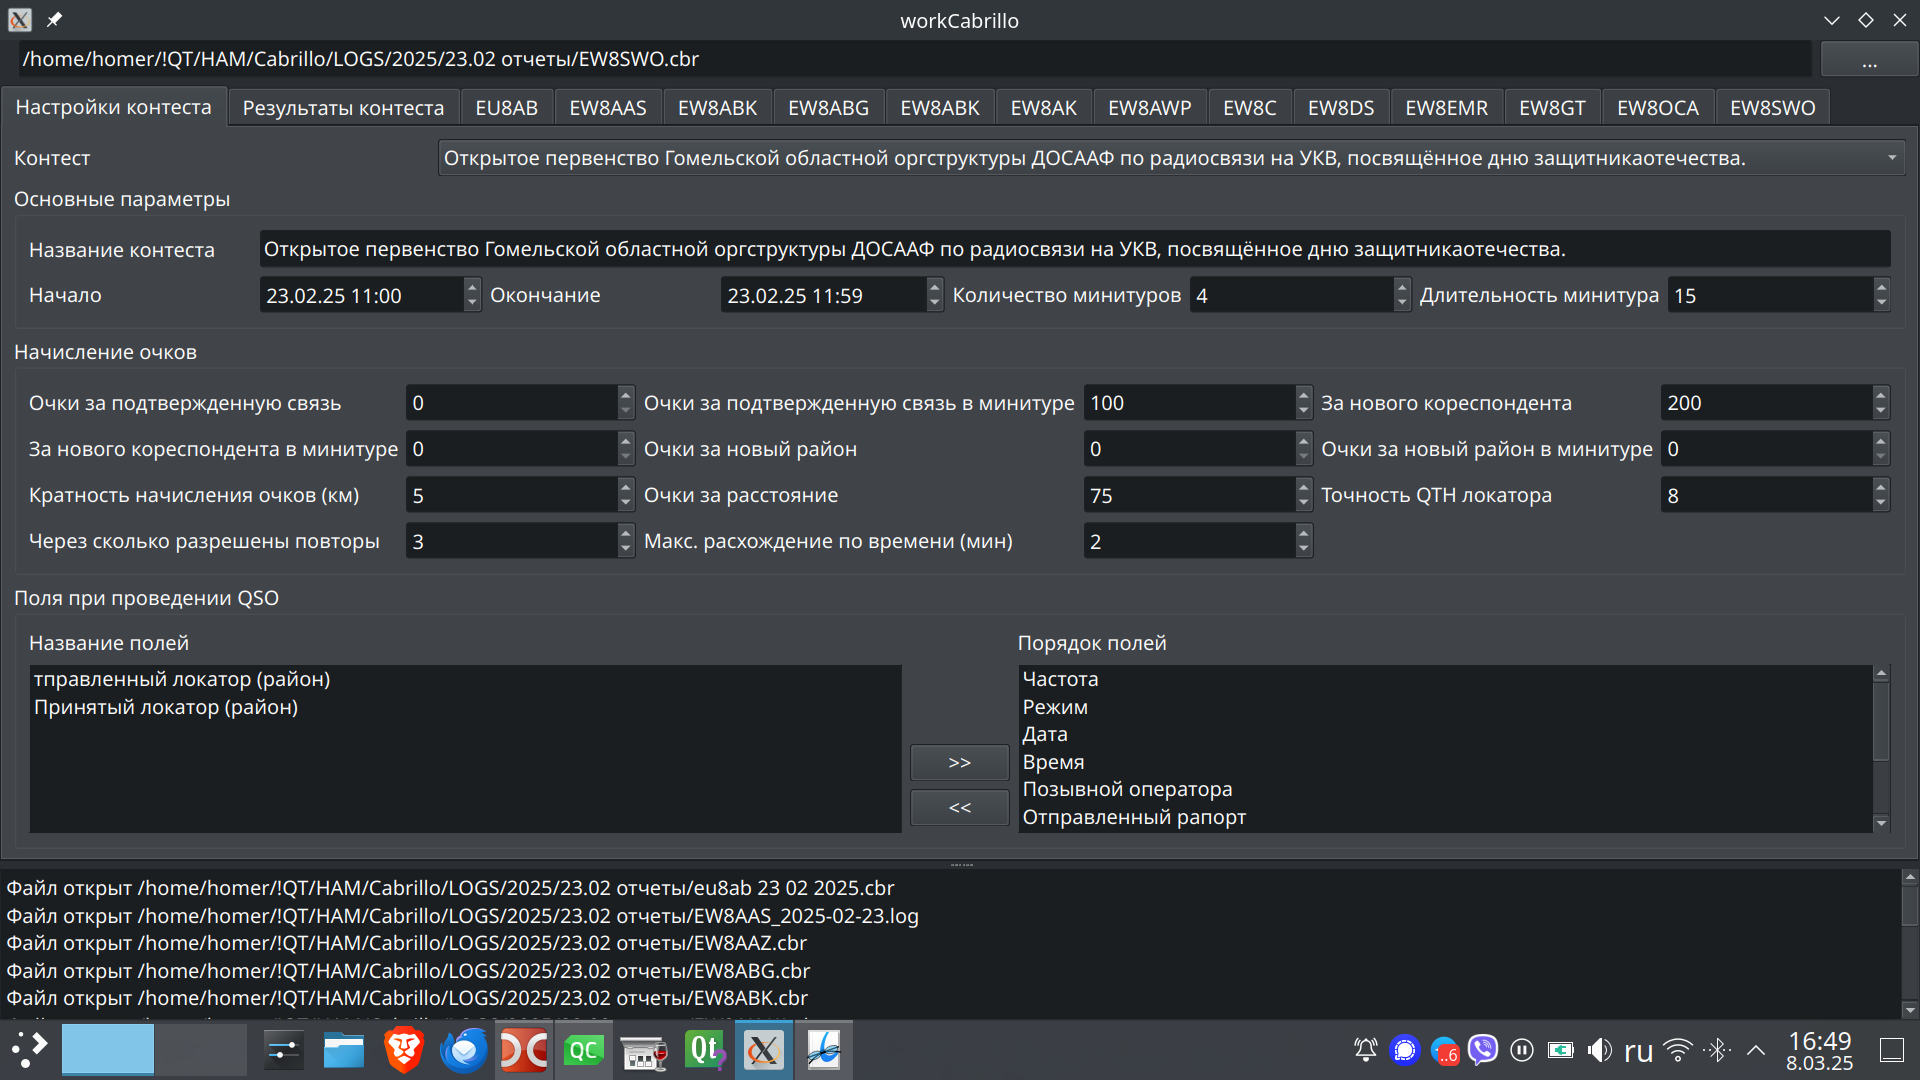Open Bluetooth settings in system tray
The image size is (1920, 1080).
point(1718,1050)
